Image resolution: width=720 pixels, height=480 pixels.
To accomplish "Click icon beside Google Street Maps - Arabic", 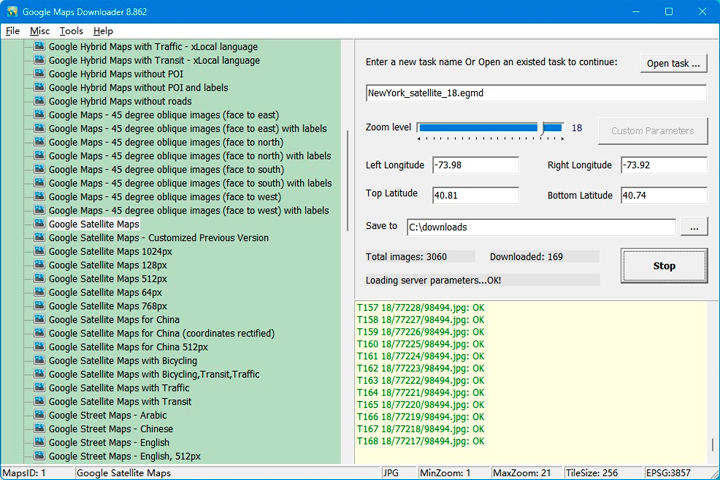I will [39, 415].
